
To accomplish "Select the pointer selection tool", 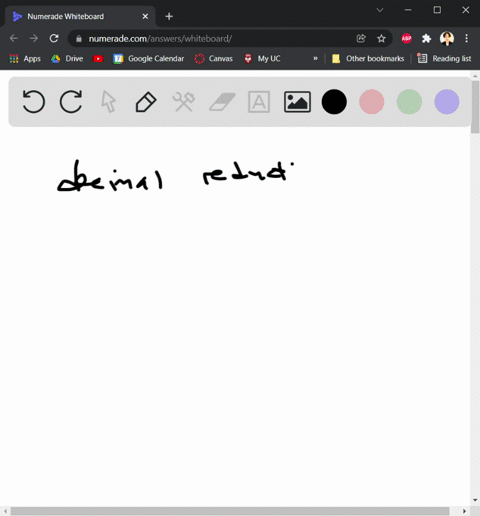I will pos(109,102).
